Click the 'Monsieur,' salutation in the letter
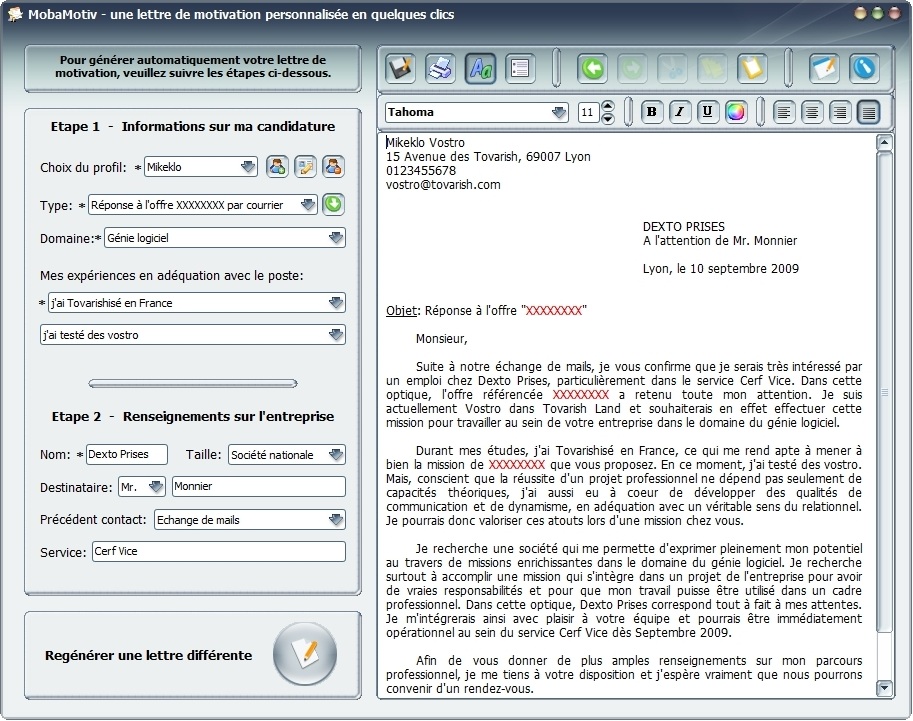 441,339
